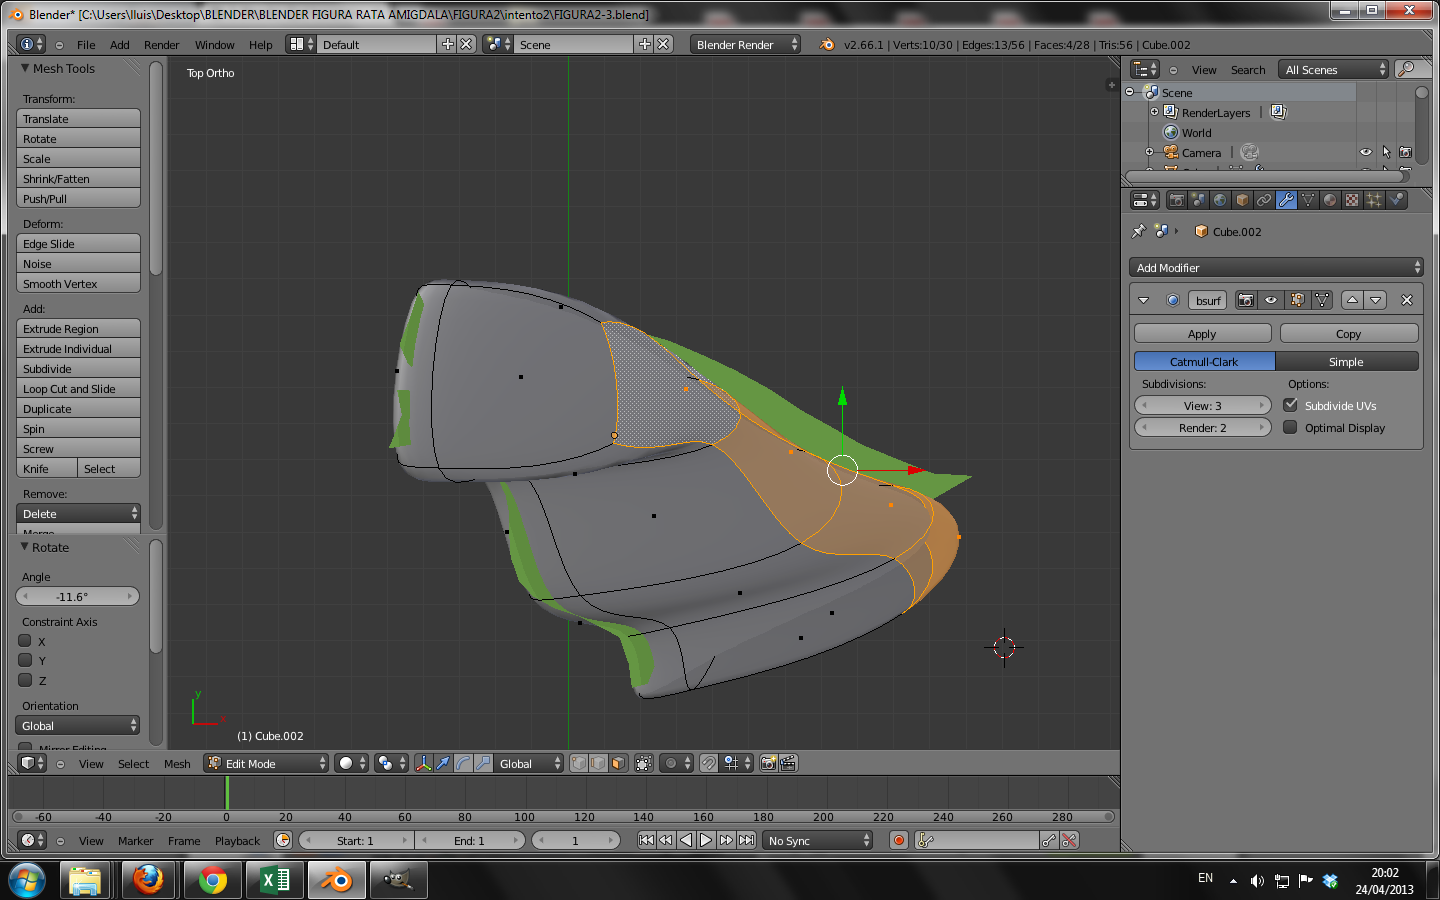
Task: Open the Render menu in top bar
Action: [x=161, y=45]
